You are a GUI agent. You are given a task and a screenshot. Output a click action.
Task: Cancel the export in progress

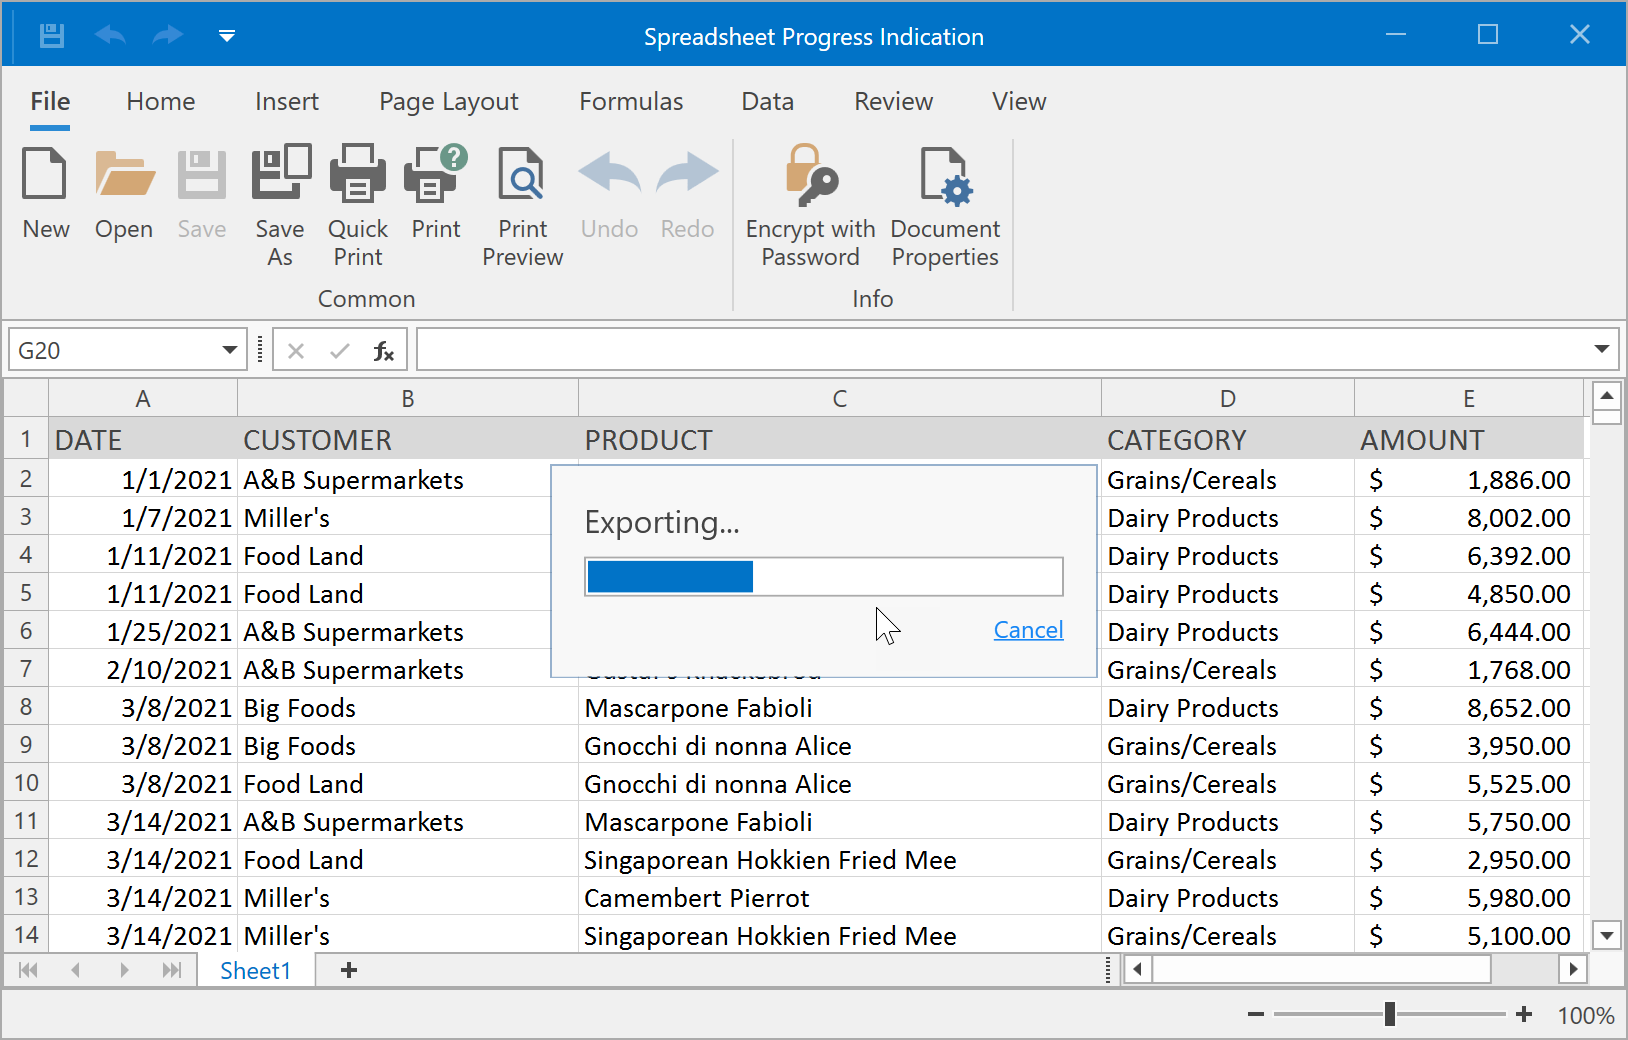(1028, 630)
